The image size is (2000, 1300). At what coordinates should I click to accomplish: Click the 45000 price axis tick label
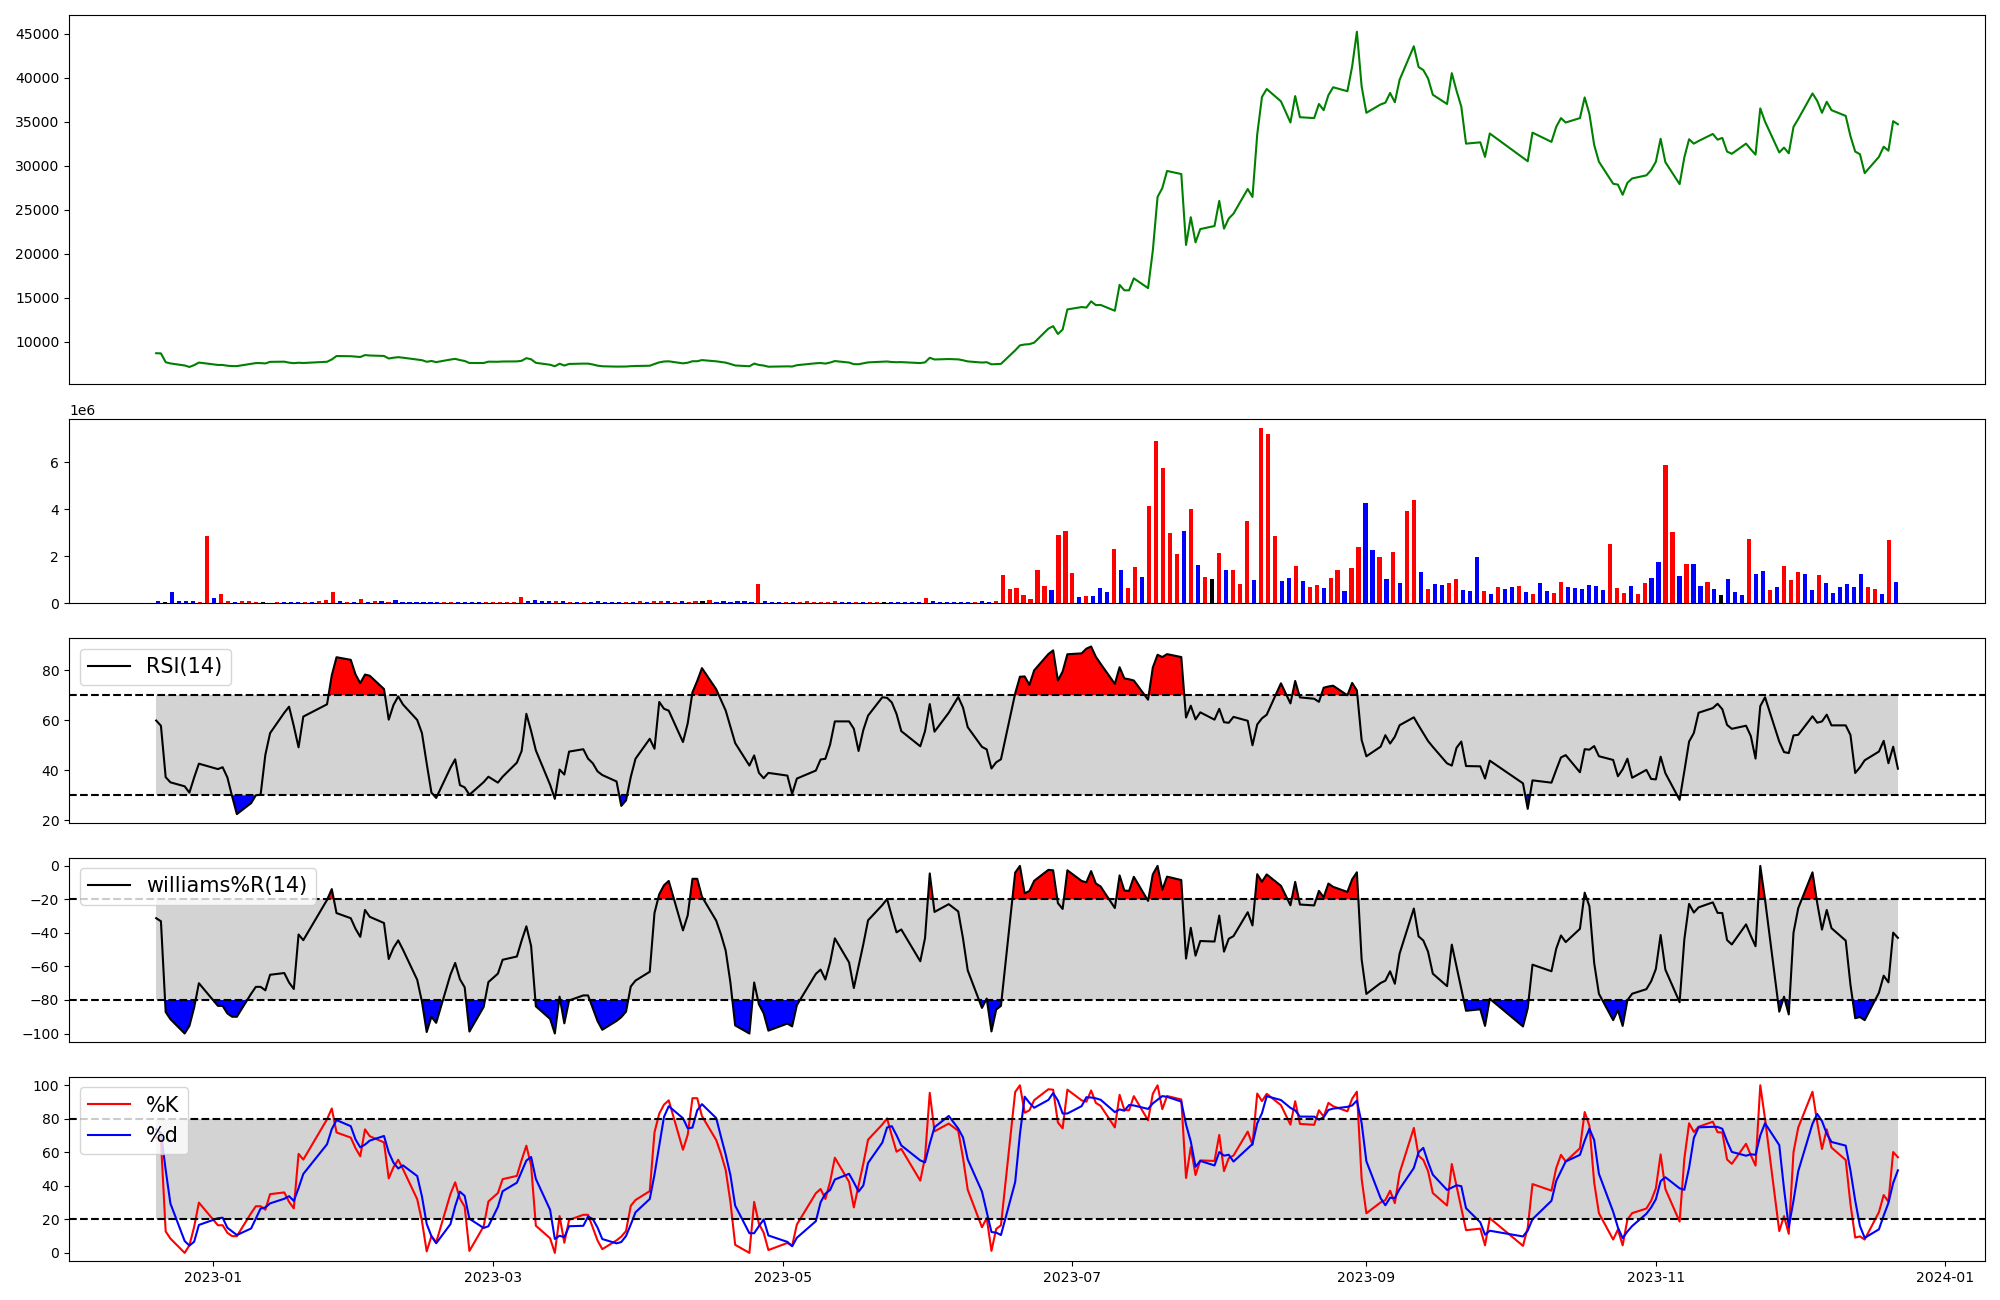click(x=38, y=34)
